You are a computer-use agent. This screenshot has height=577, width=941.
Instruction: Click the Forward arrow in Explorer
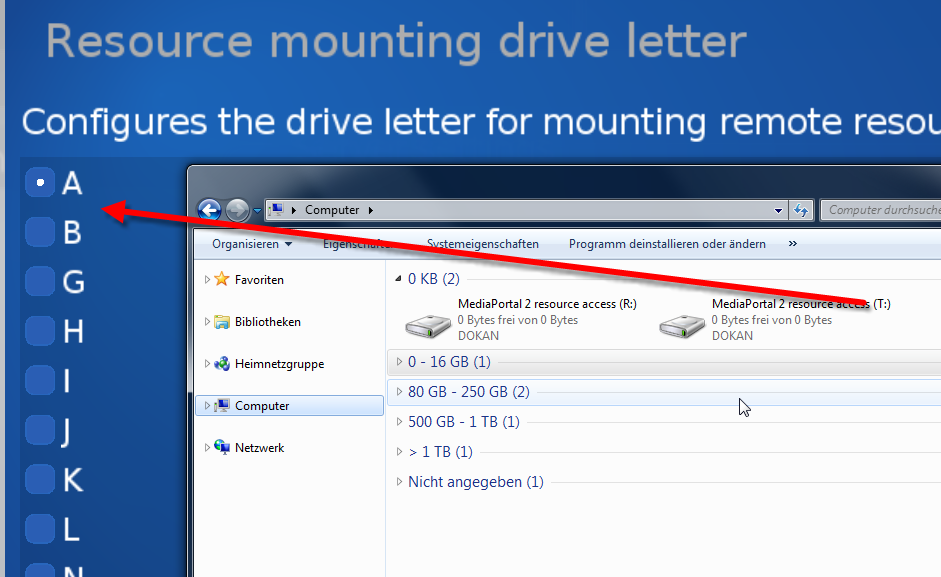pos(237,210)
